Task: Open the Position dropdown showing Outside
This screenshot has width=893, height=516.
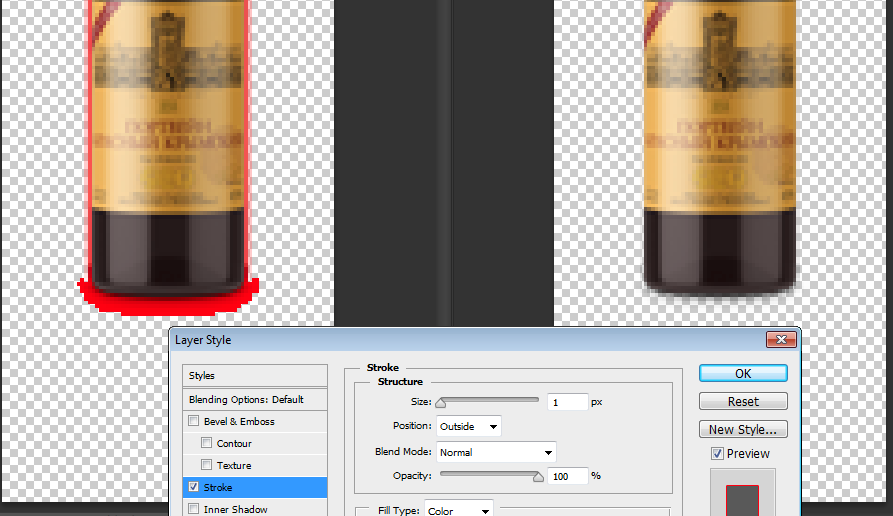Action: [469, 426]
